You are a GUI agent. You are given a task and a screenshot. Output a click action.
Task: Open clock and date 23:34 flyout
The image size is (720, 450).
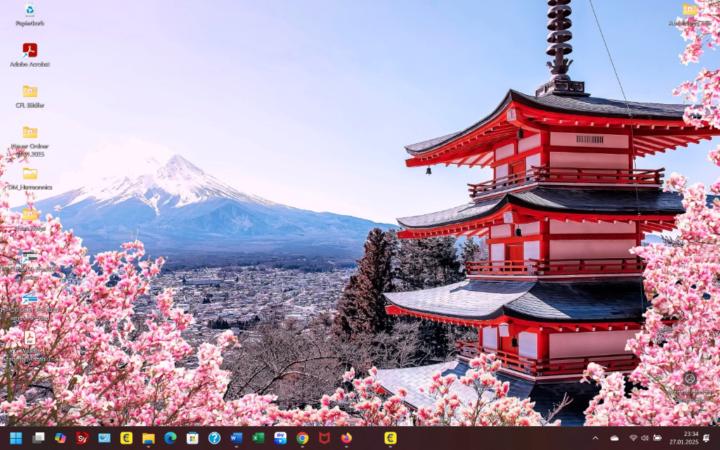(684, 438)
